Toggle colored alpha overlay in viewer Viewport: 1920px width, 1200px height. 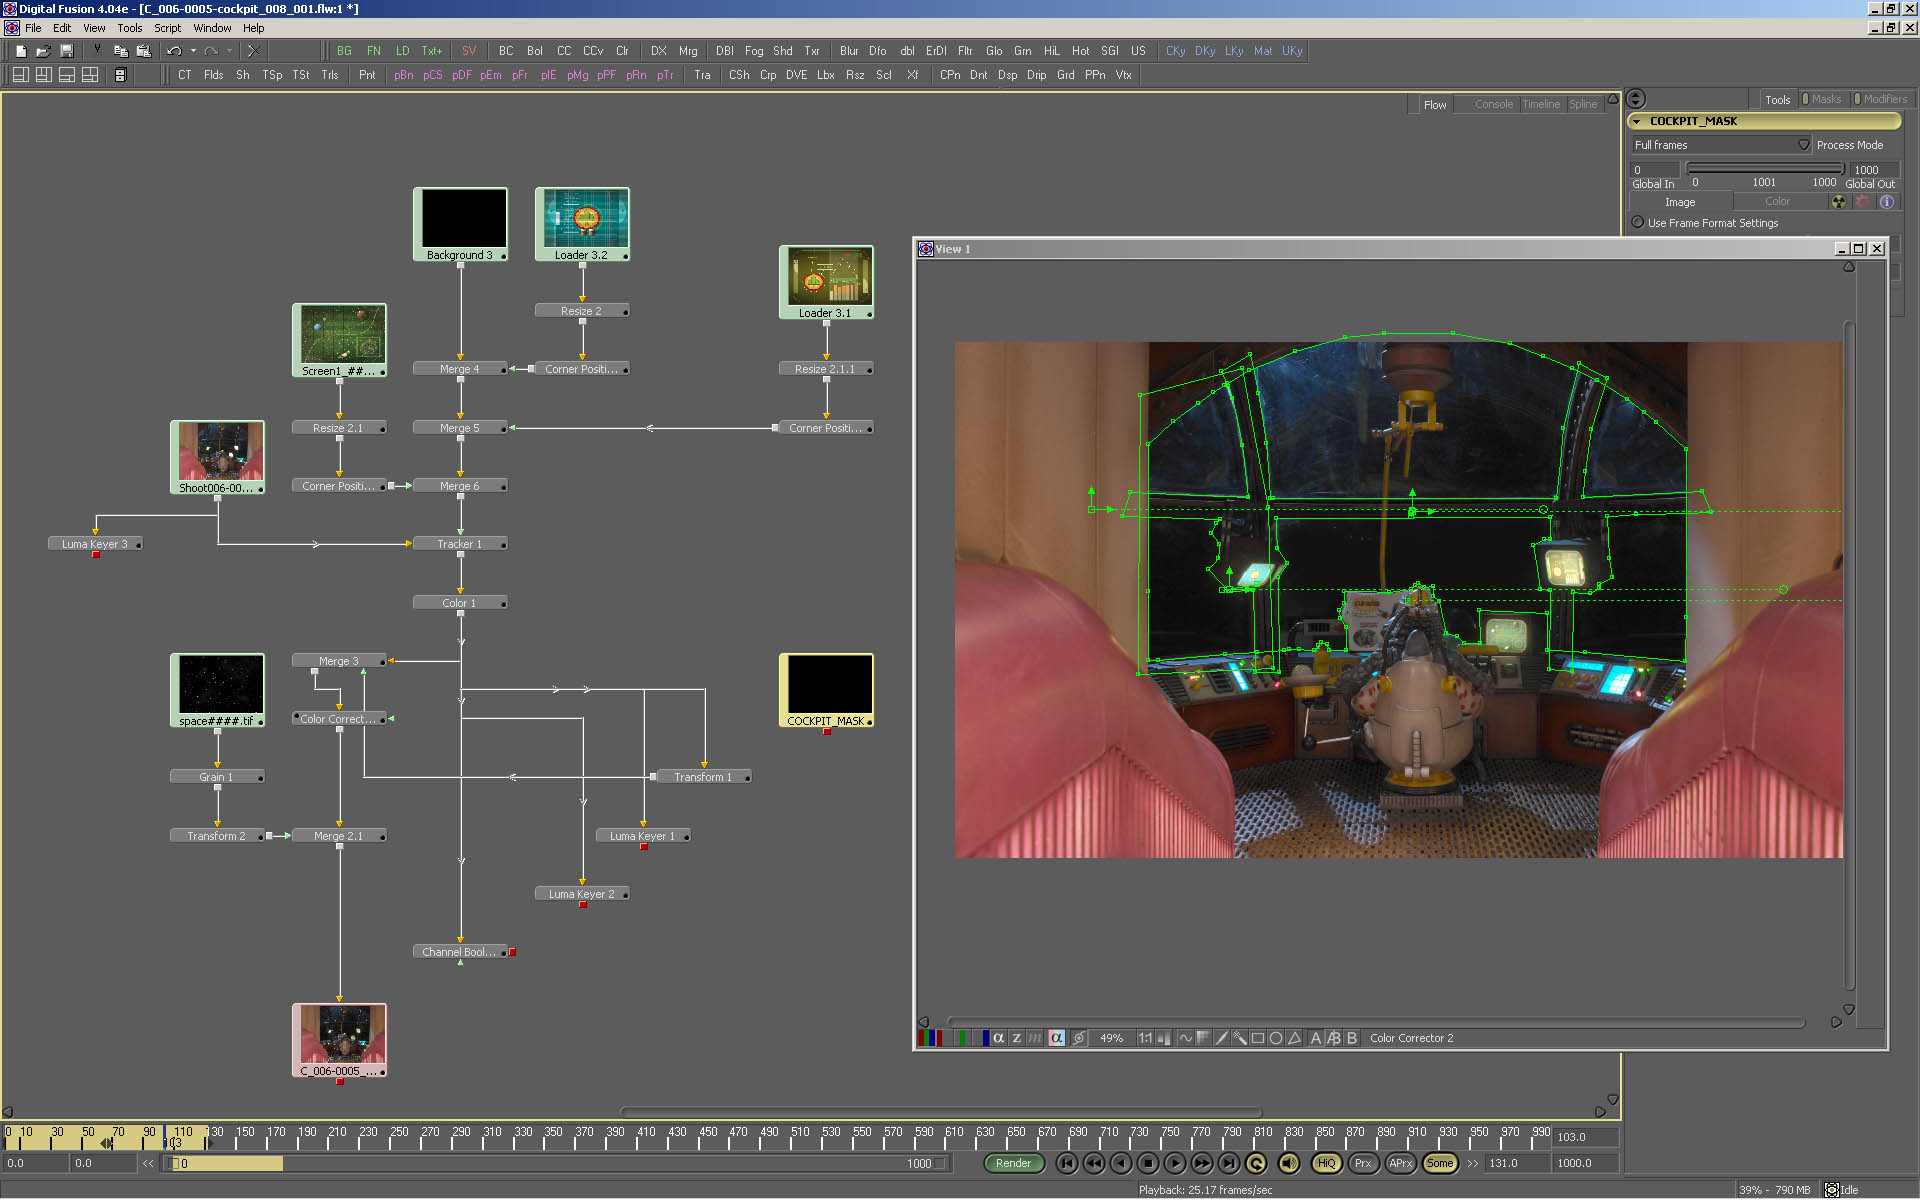pos(1057,1038)
